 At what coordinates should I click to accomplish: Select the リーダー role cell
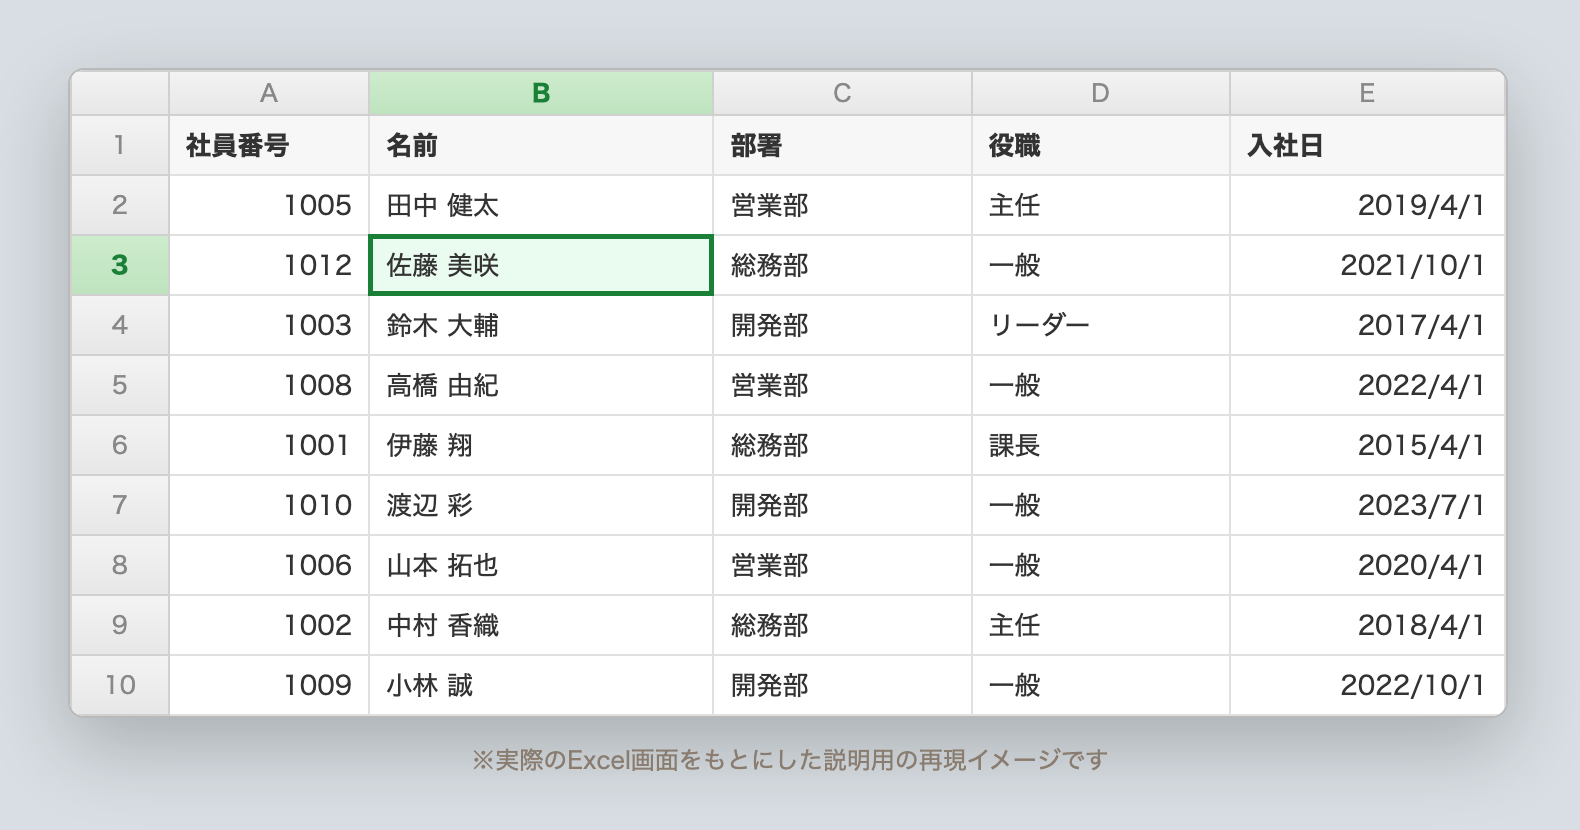pos(1100,325)
